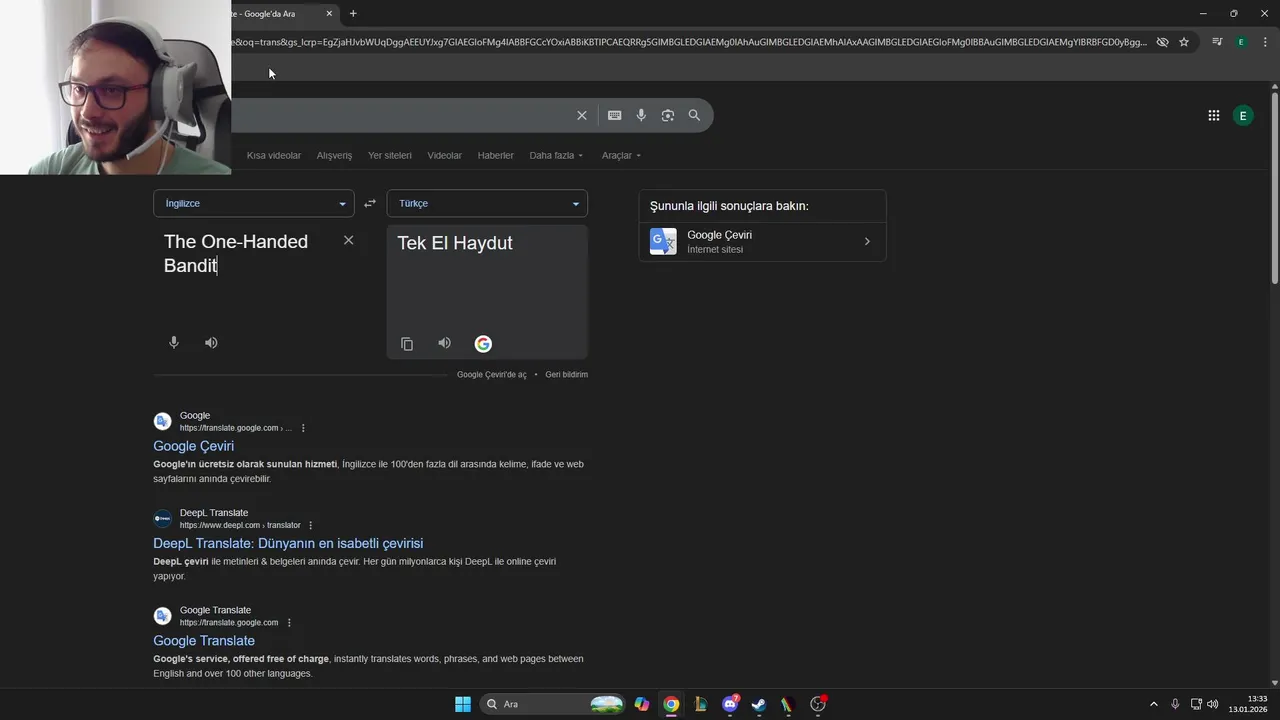Click the page vertical scrollbar

(1275, 188)
